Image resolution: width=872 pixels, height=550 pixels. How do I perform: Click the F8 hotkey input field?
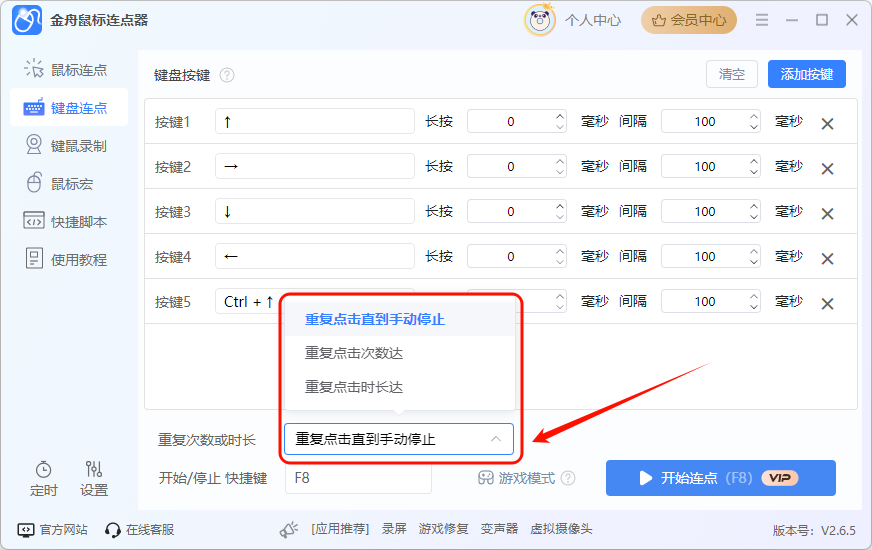(358, 478)
